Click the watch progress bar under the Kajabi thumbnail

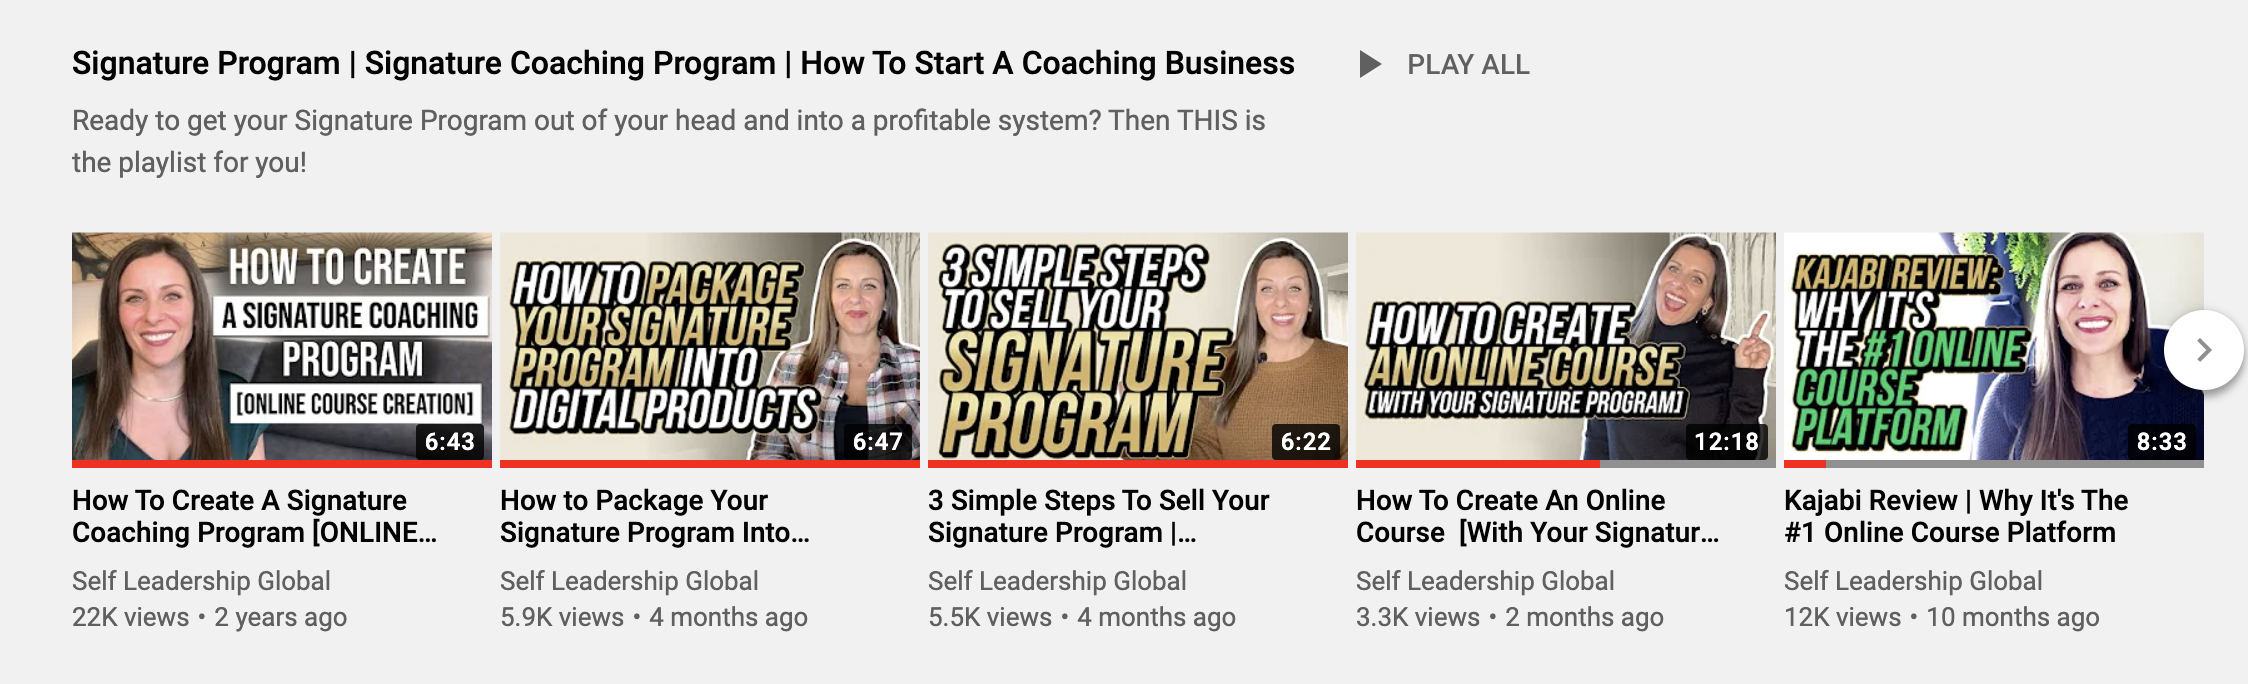(1994, 464)
